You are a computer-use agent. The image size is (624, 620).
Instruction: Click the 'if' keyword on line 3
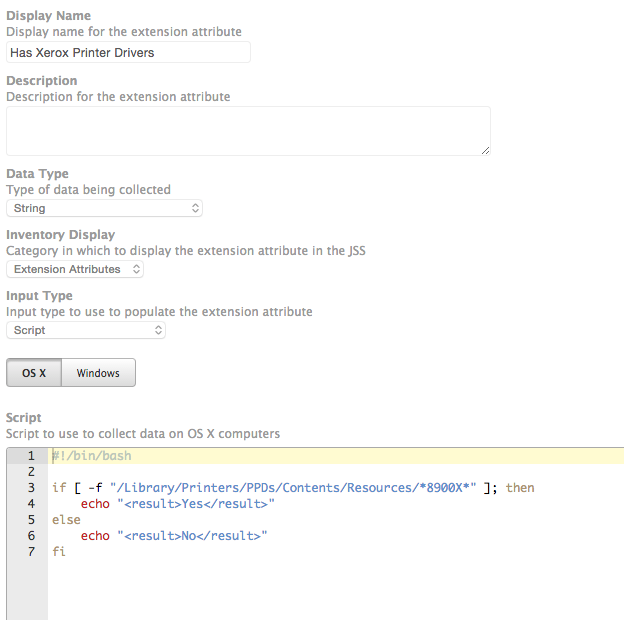59,487
